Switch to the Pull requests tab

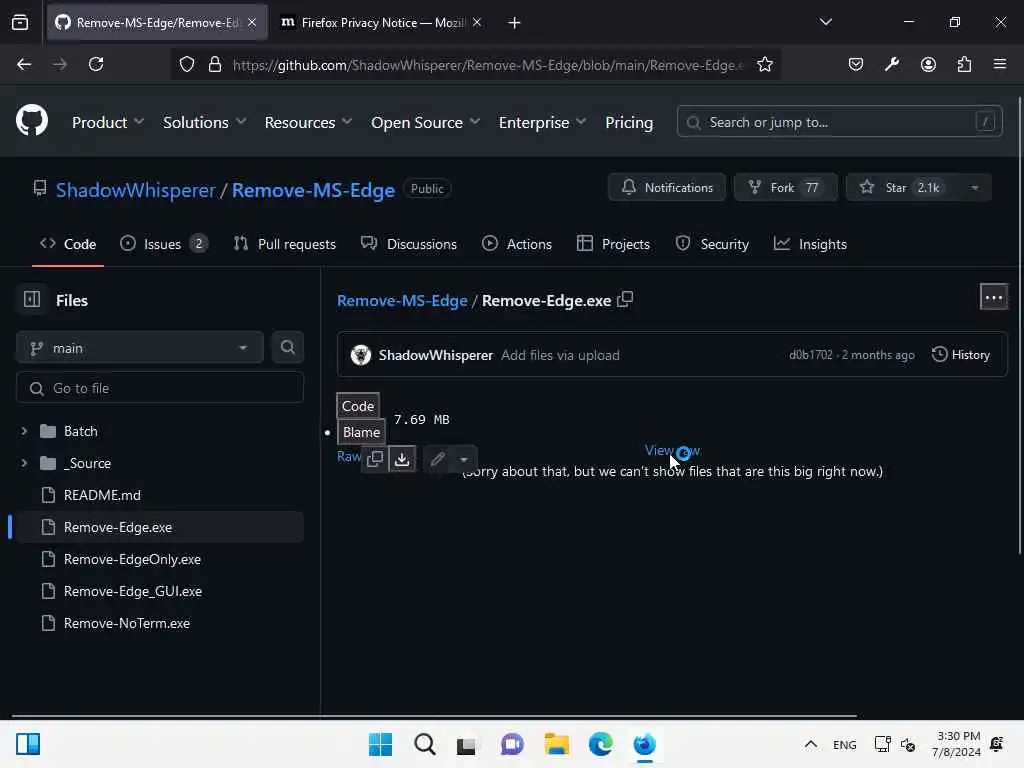285,244
